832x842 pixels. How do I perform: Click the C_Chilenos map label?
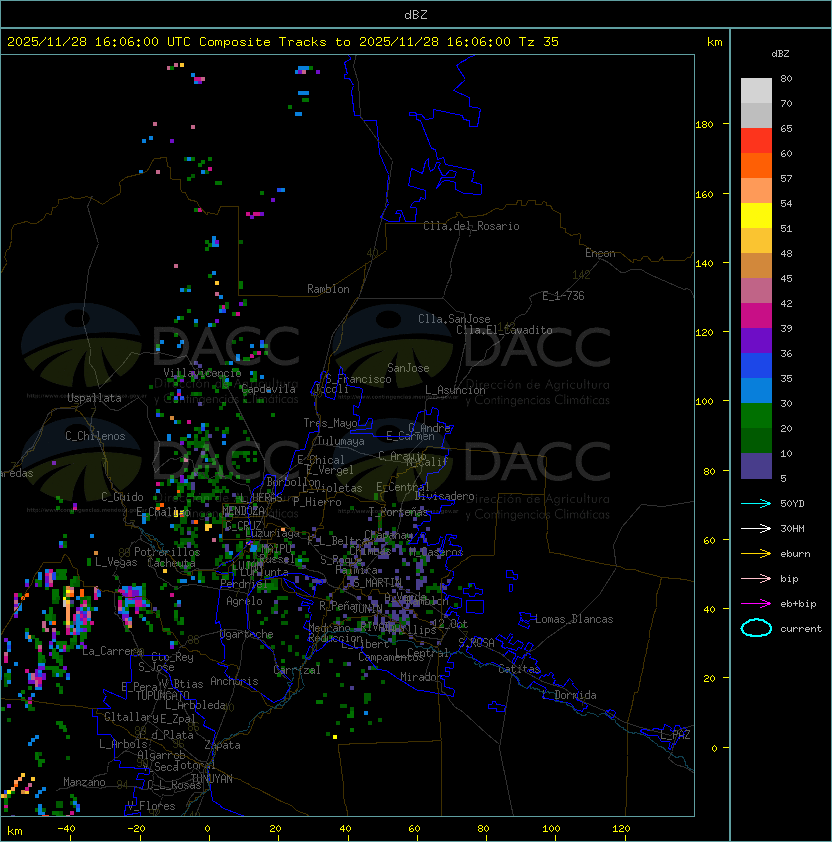click(x=95, y=436)
